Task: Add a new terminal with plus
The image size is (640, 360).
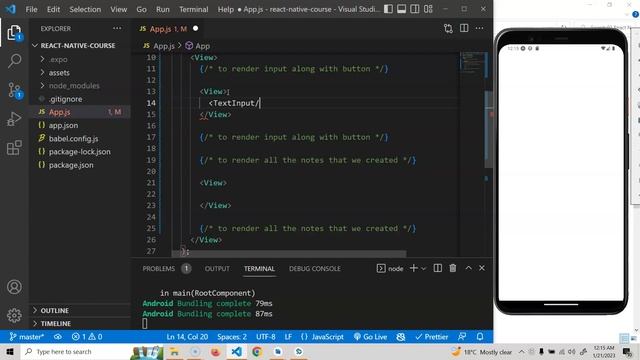Action: [x=413, y=268]
